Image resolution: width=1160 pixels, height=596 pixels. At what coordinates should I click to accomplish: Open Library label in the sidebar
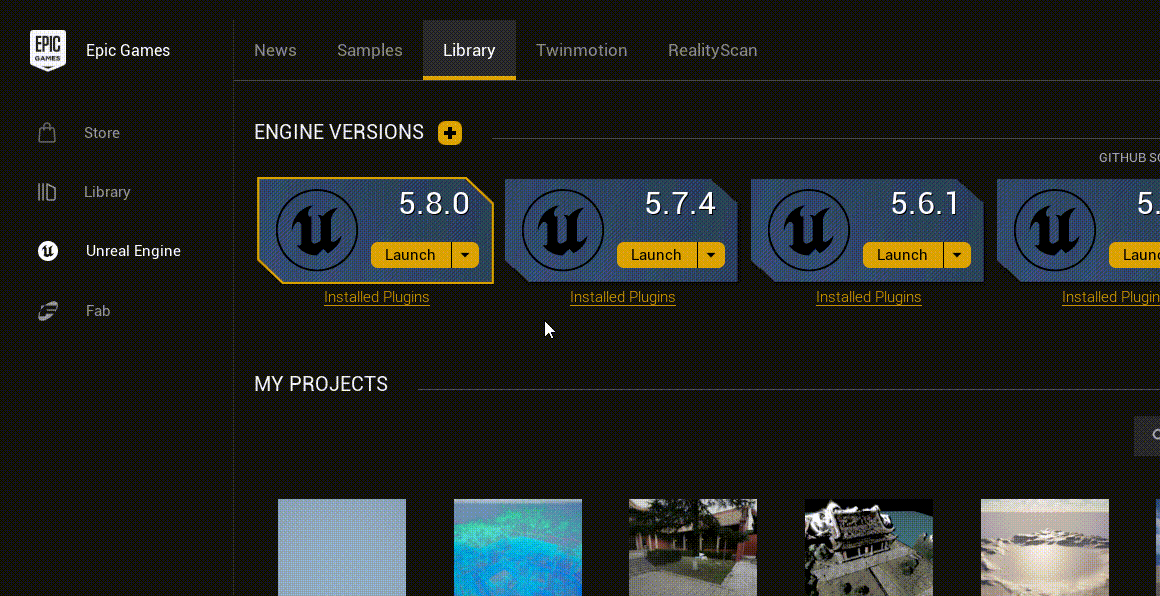coord(107,192)
